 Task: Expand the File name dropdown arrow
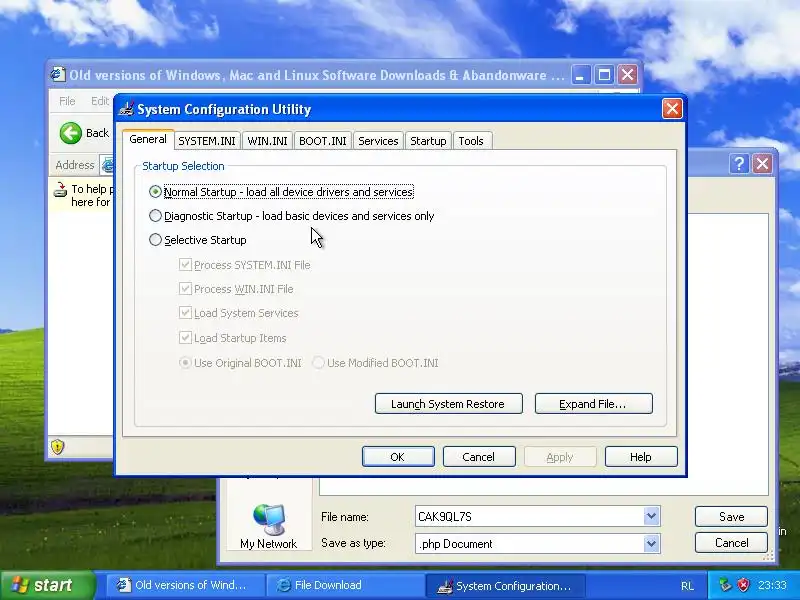651,516
